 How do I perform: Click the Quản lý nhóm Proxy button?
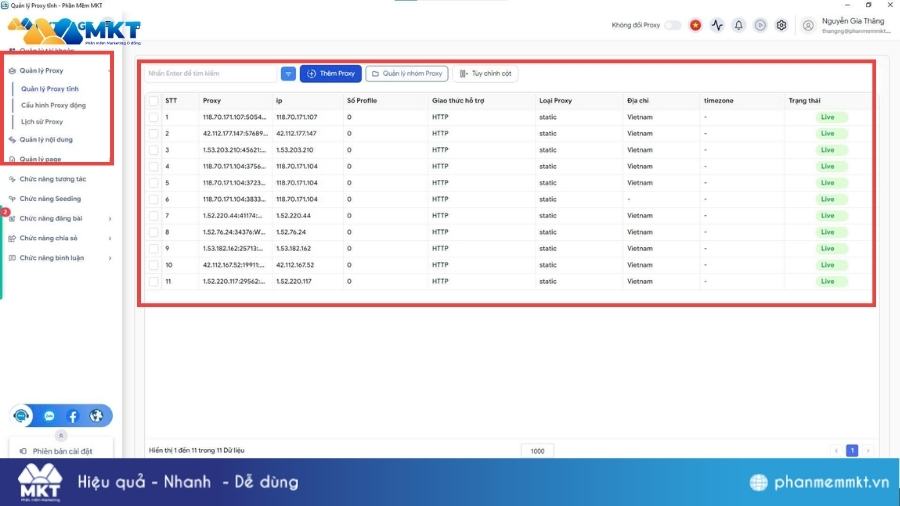pos(407,73)
